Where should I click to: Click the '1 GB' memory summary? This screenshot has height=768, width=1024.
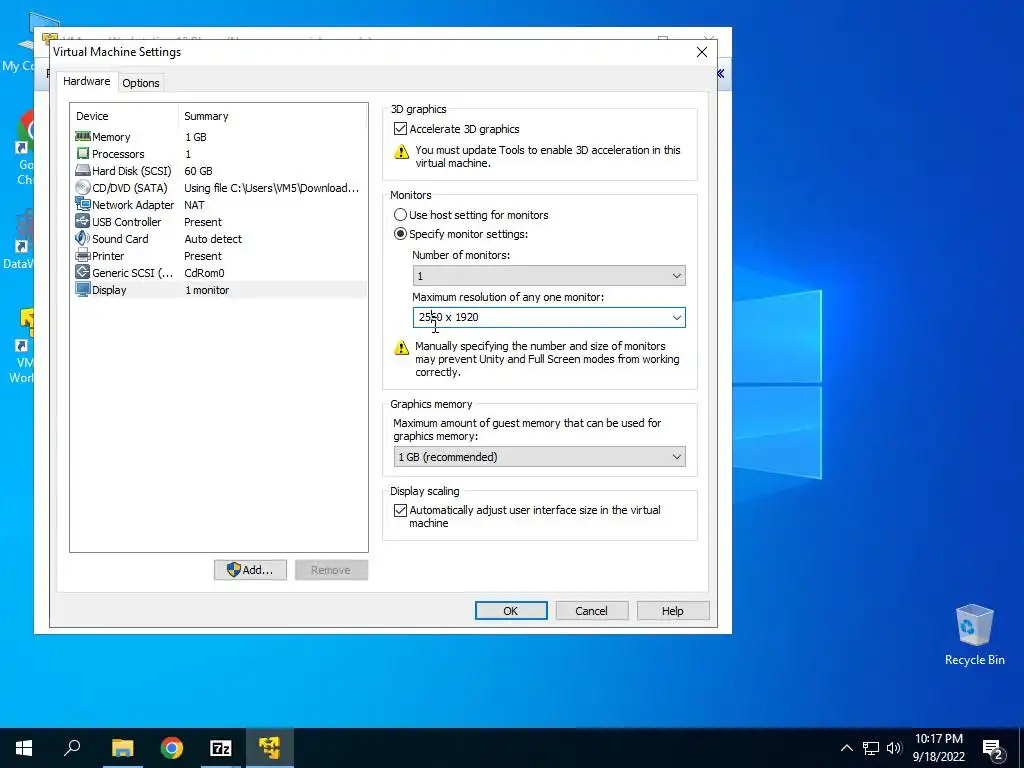tap(195, 137)
